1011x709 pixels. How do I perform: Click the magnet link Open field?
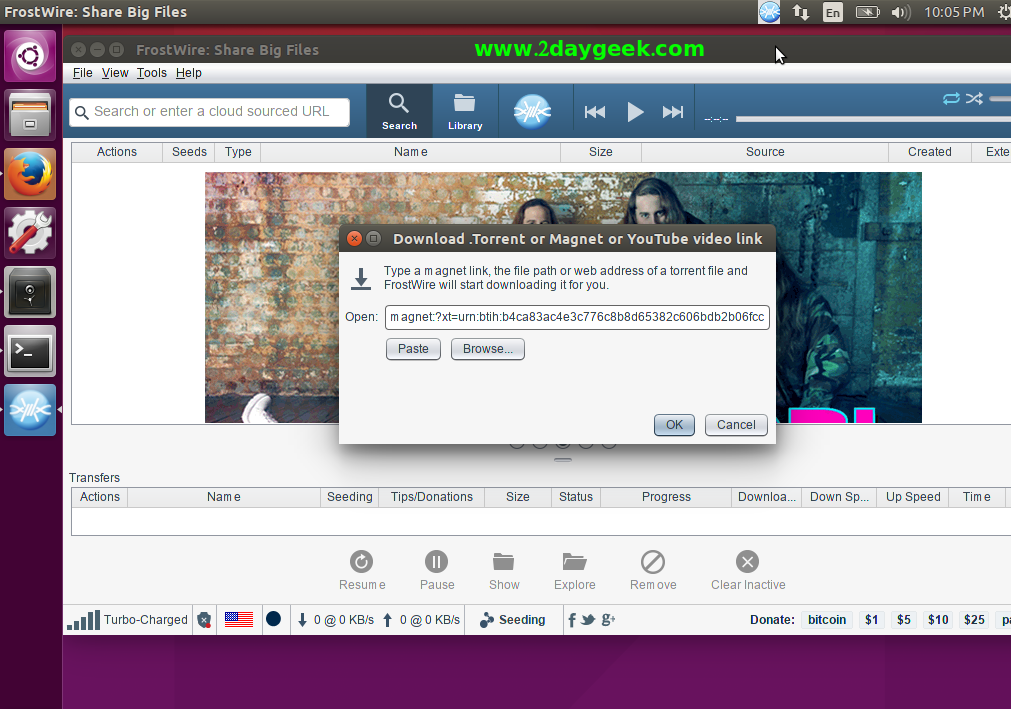pyautogui.click(x=577, y=317)
